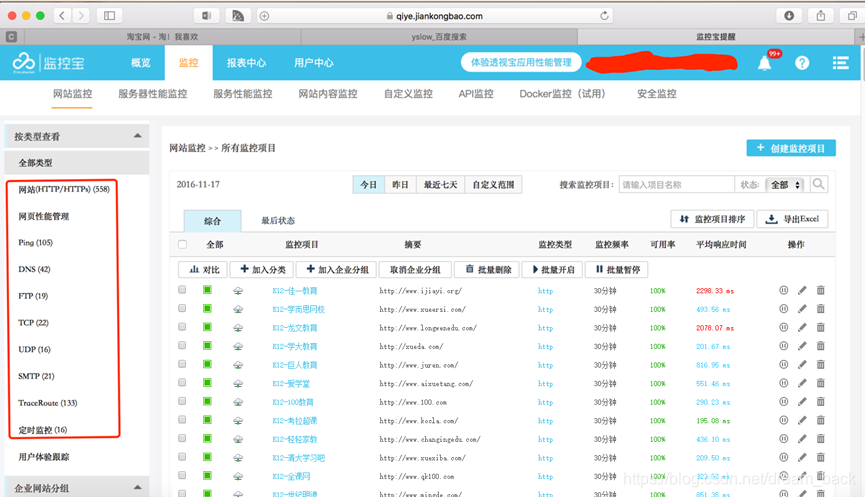The image size is (865, 497).
Task: Collapse the 企业网站分组 section
Action: click(137, 488)
